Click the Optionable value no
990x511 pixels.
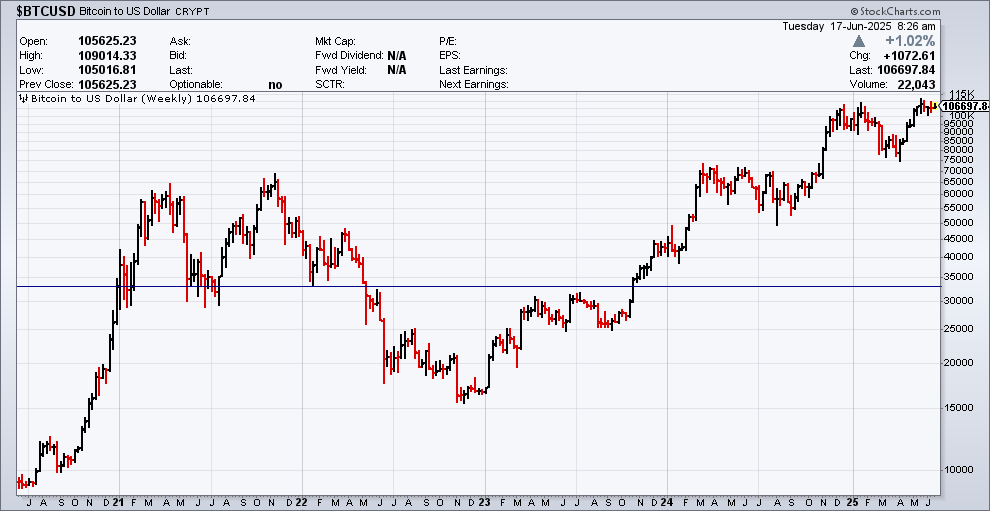coord(275,85)
